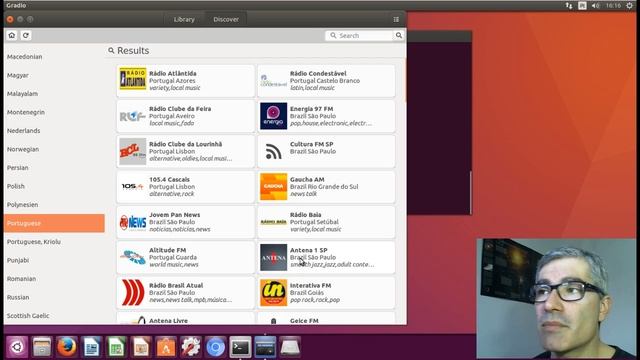Viewport: 640px width, 360px height.
Task: Select Magyar in language list
Action: click(54, 75)
